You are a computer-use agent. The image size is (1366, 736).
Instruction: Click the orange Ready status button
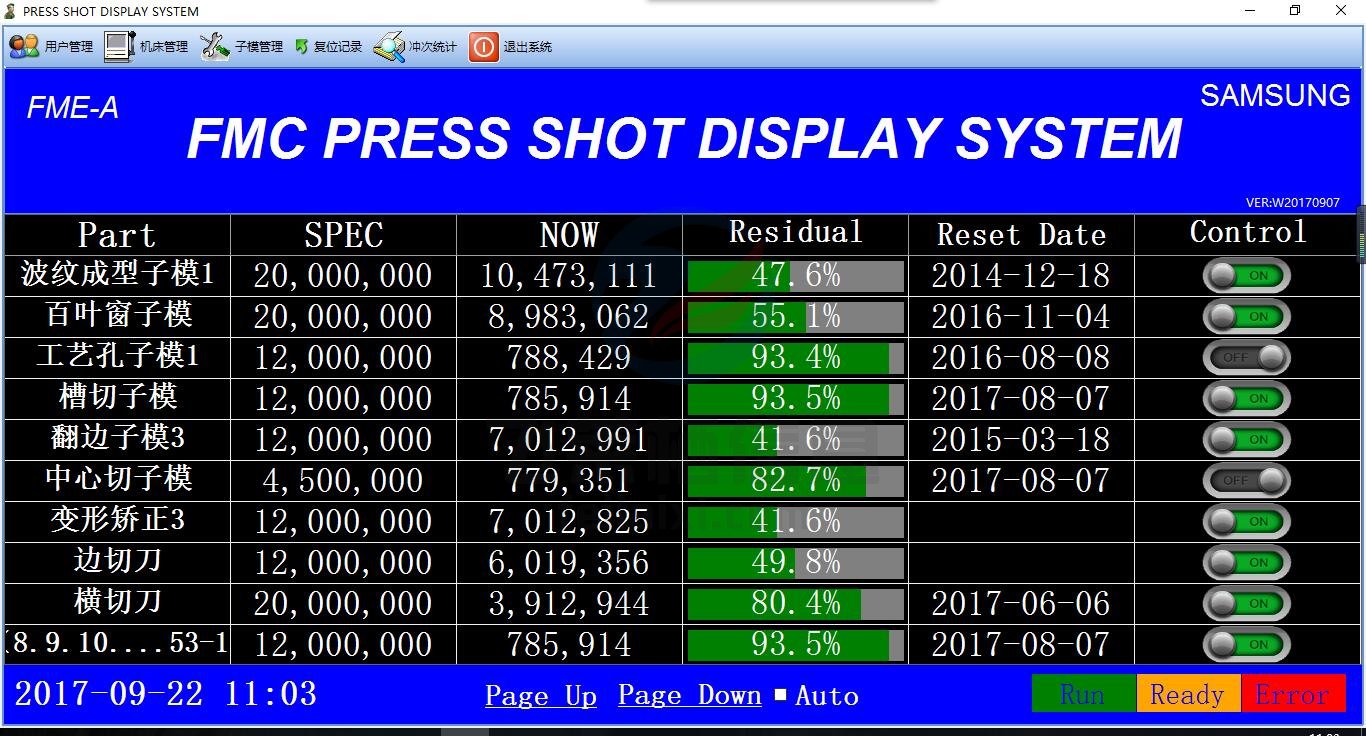click(1188, 694)
